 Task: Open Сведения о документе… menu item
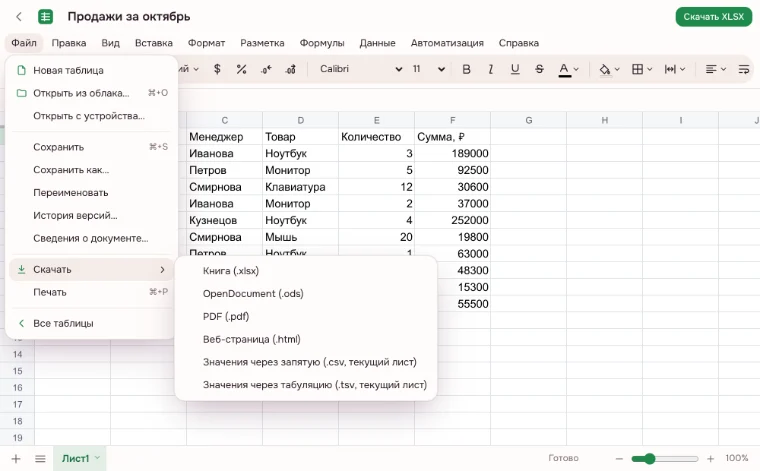click(91, 238)
